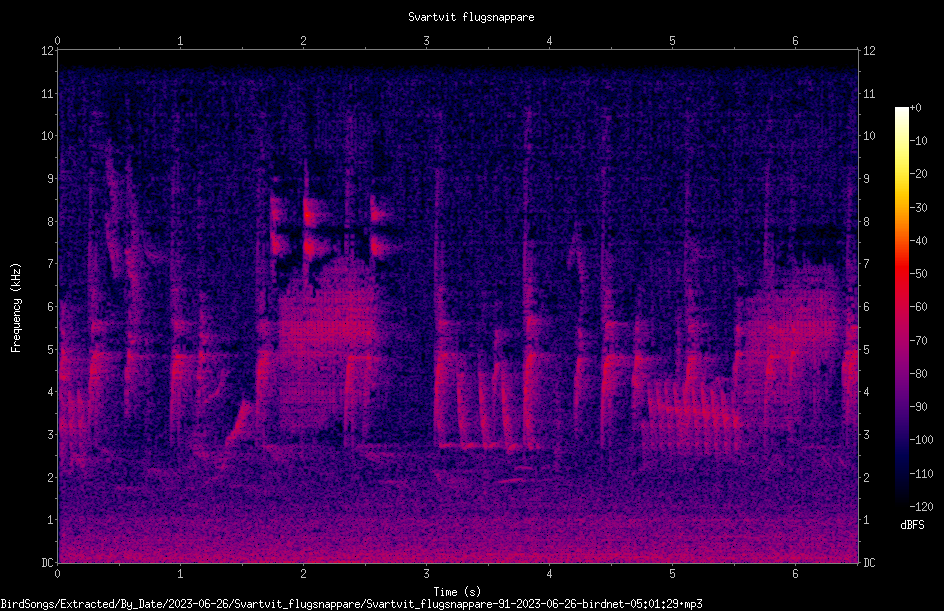Click the '1' tick on top time axis
This screenshot has width=944, height=611.
(x=180, y=41)
